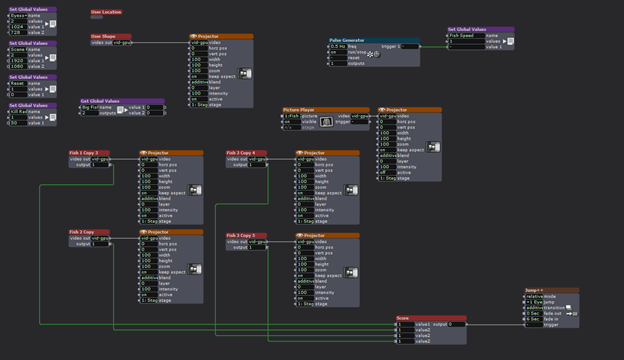Select the User Location actor title
The image size is (624, 360).
coord(106,12)
